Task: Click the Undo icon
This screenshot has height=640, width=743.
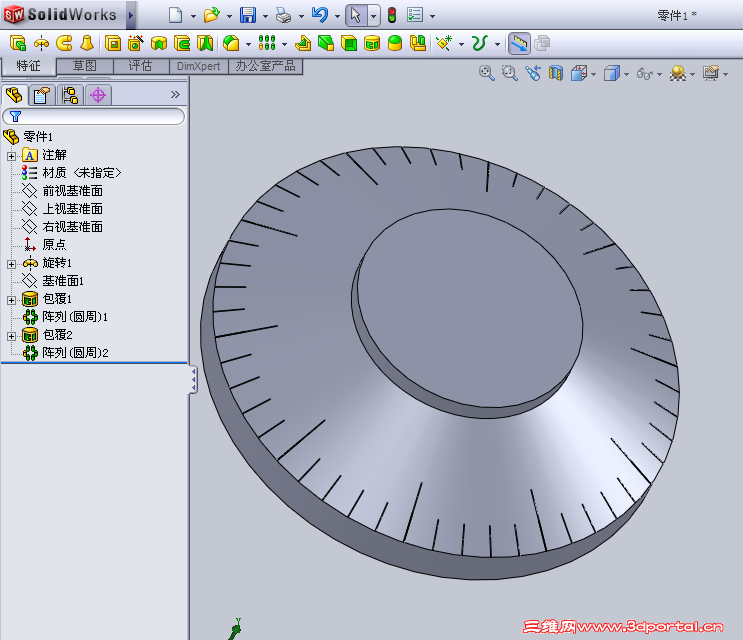Action: tap(320, 15)
